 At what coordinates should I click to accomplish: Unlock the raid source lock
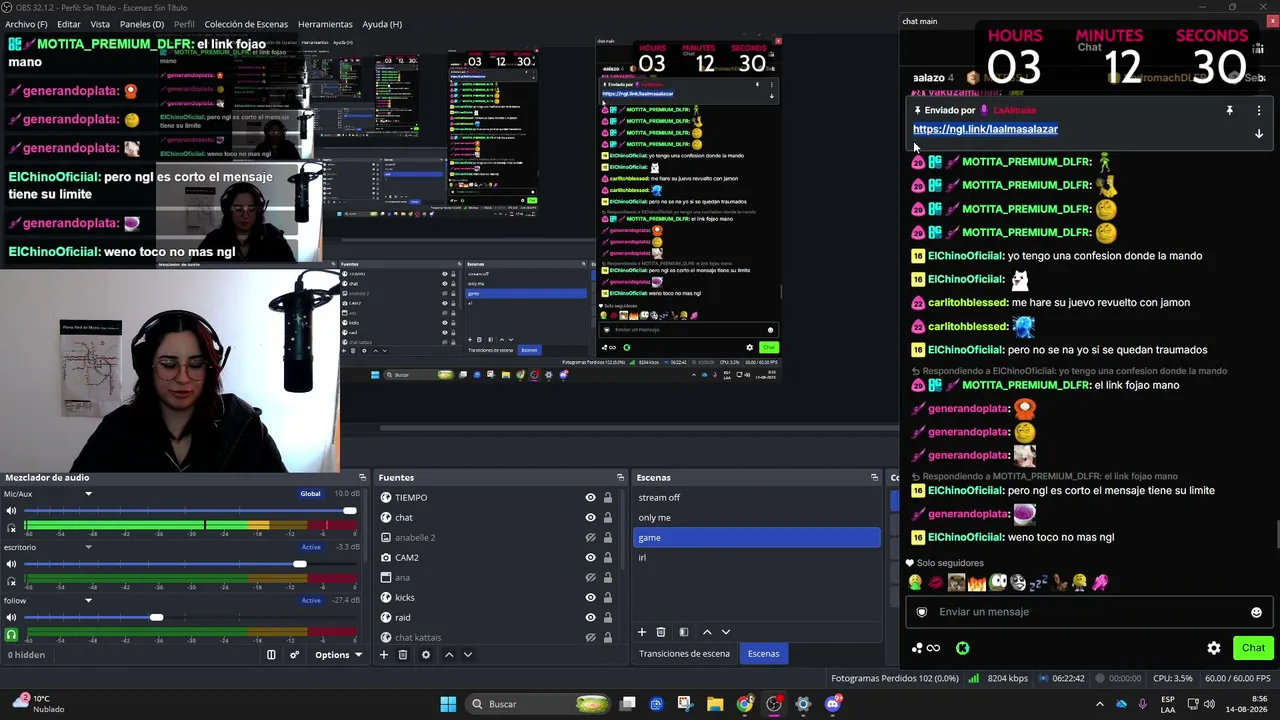(x=607, y=618)
